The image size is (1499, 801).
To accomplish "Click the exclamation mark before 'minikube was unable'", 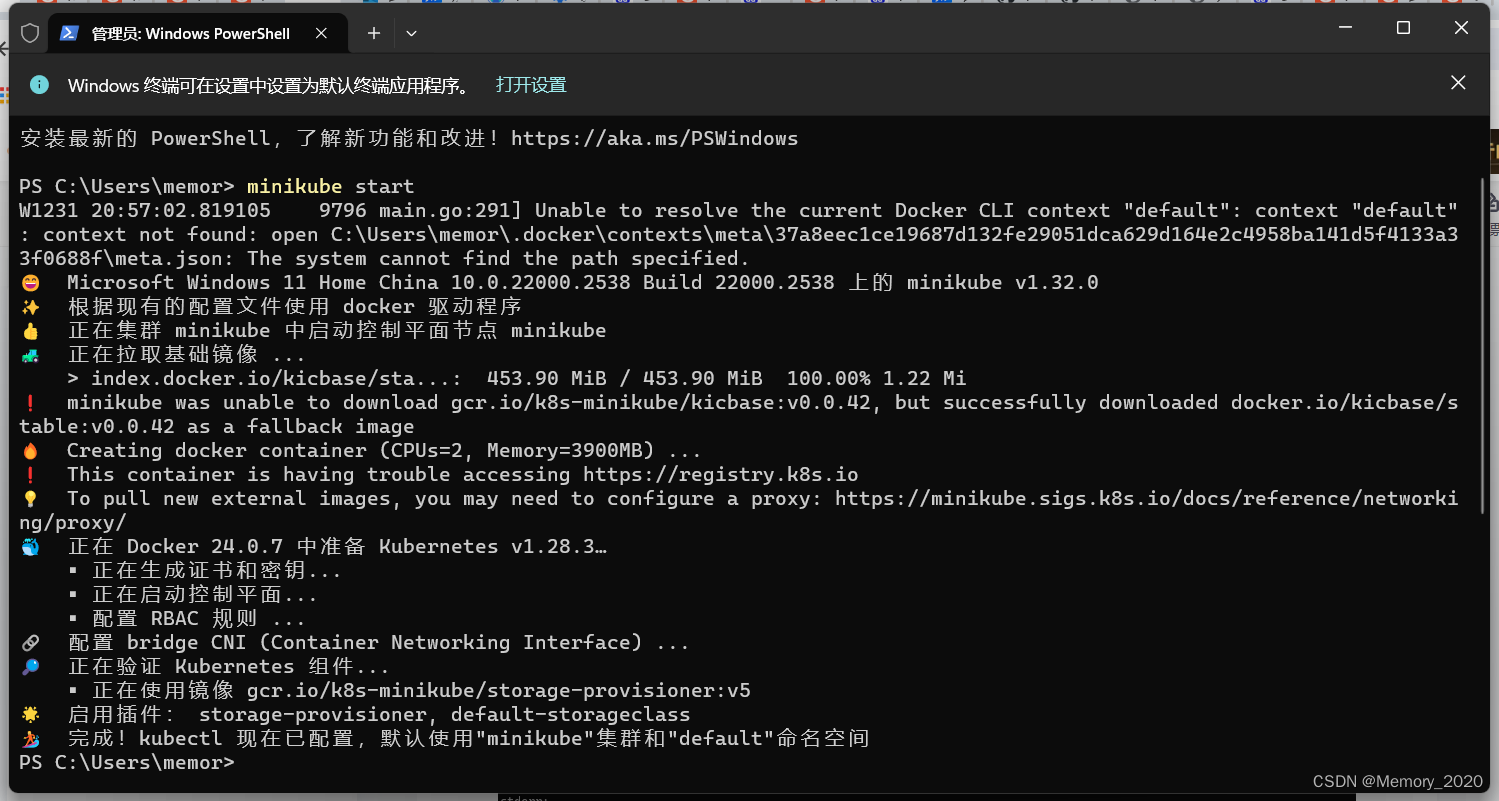I will [29, 403].
